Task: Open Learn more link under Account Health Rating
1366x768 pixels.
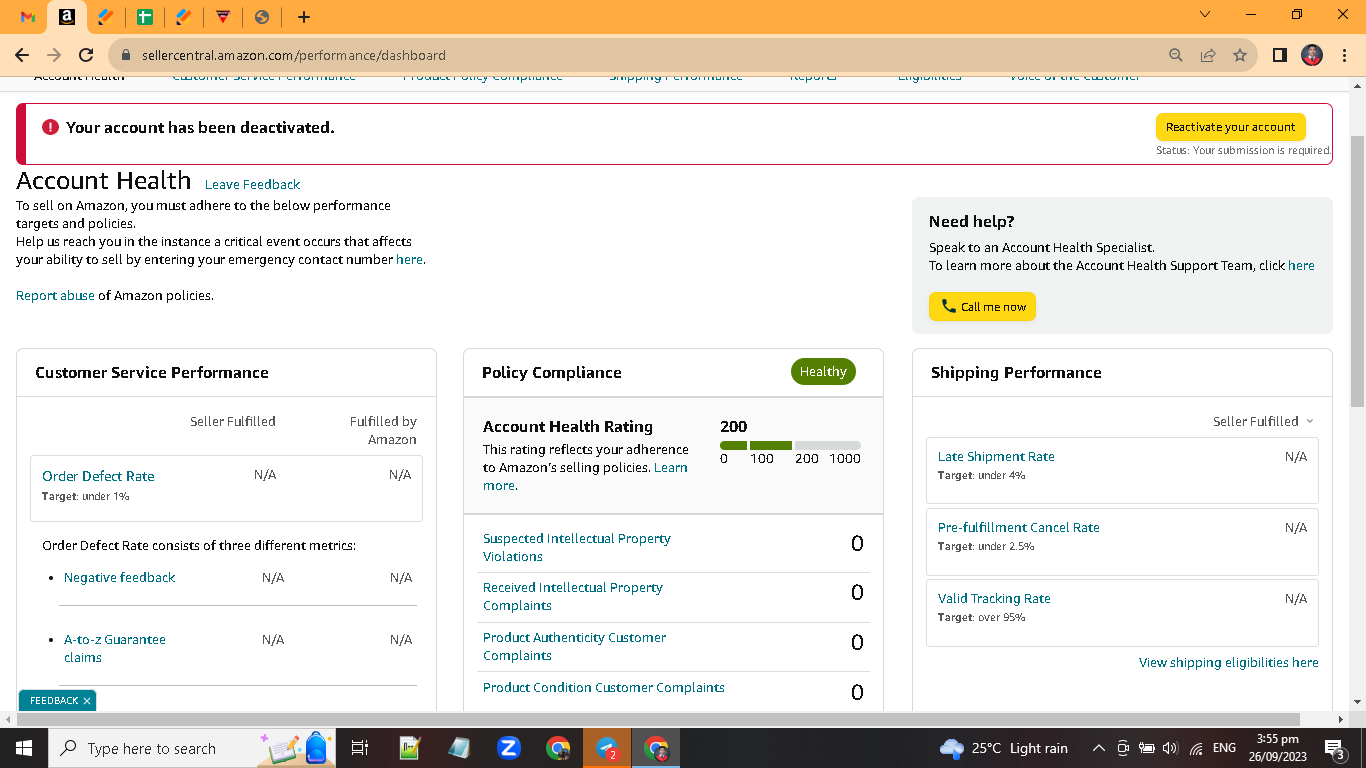Action: point(585,476)
